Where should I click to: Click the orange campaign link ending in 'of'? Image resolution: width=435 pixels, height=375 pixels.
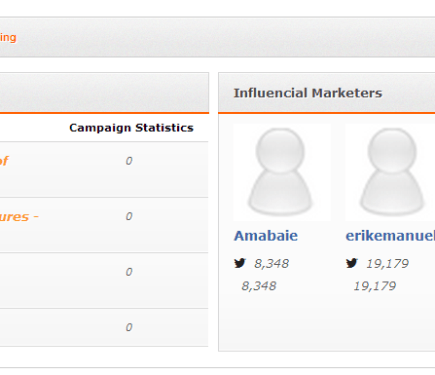pyautogui.click(x=4, y=161)
